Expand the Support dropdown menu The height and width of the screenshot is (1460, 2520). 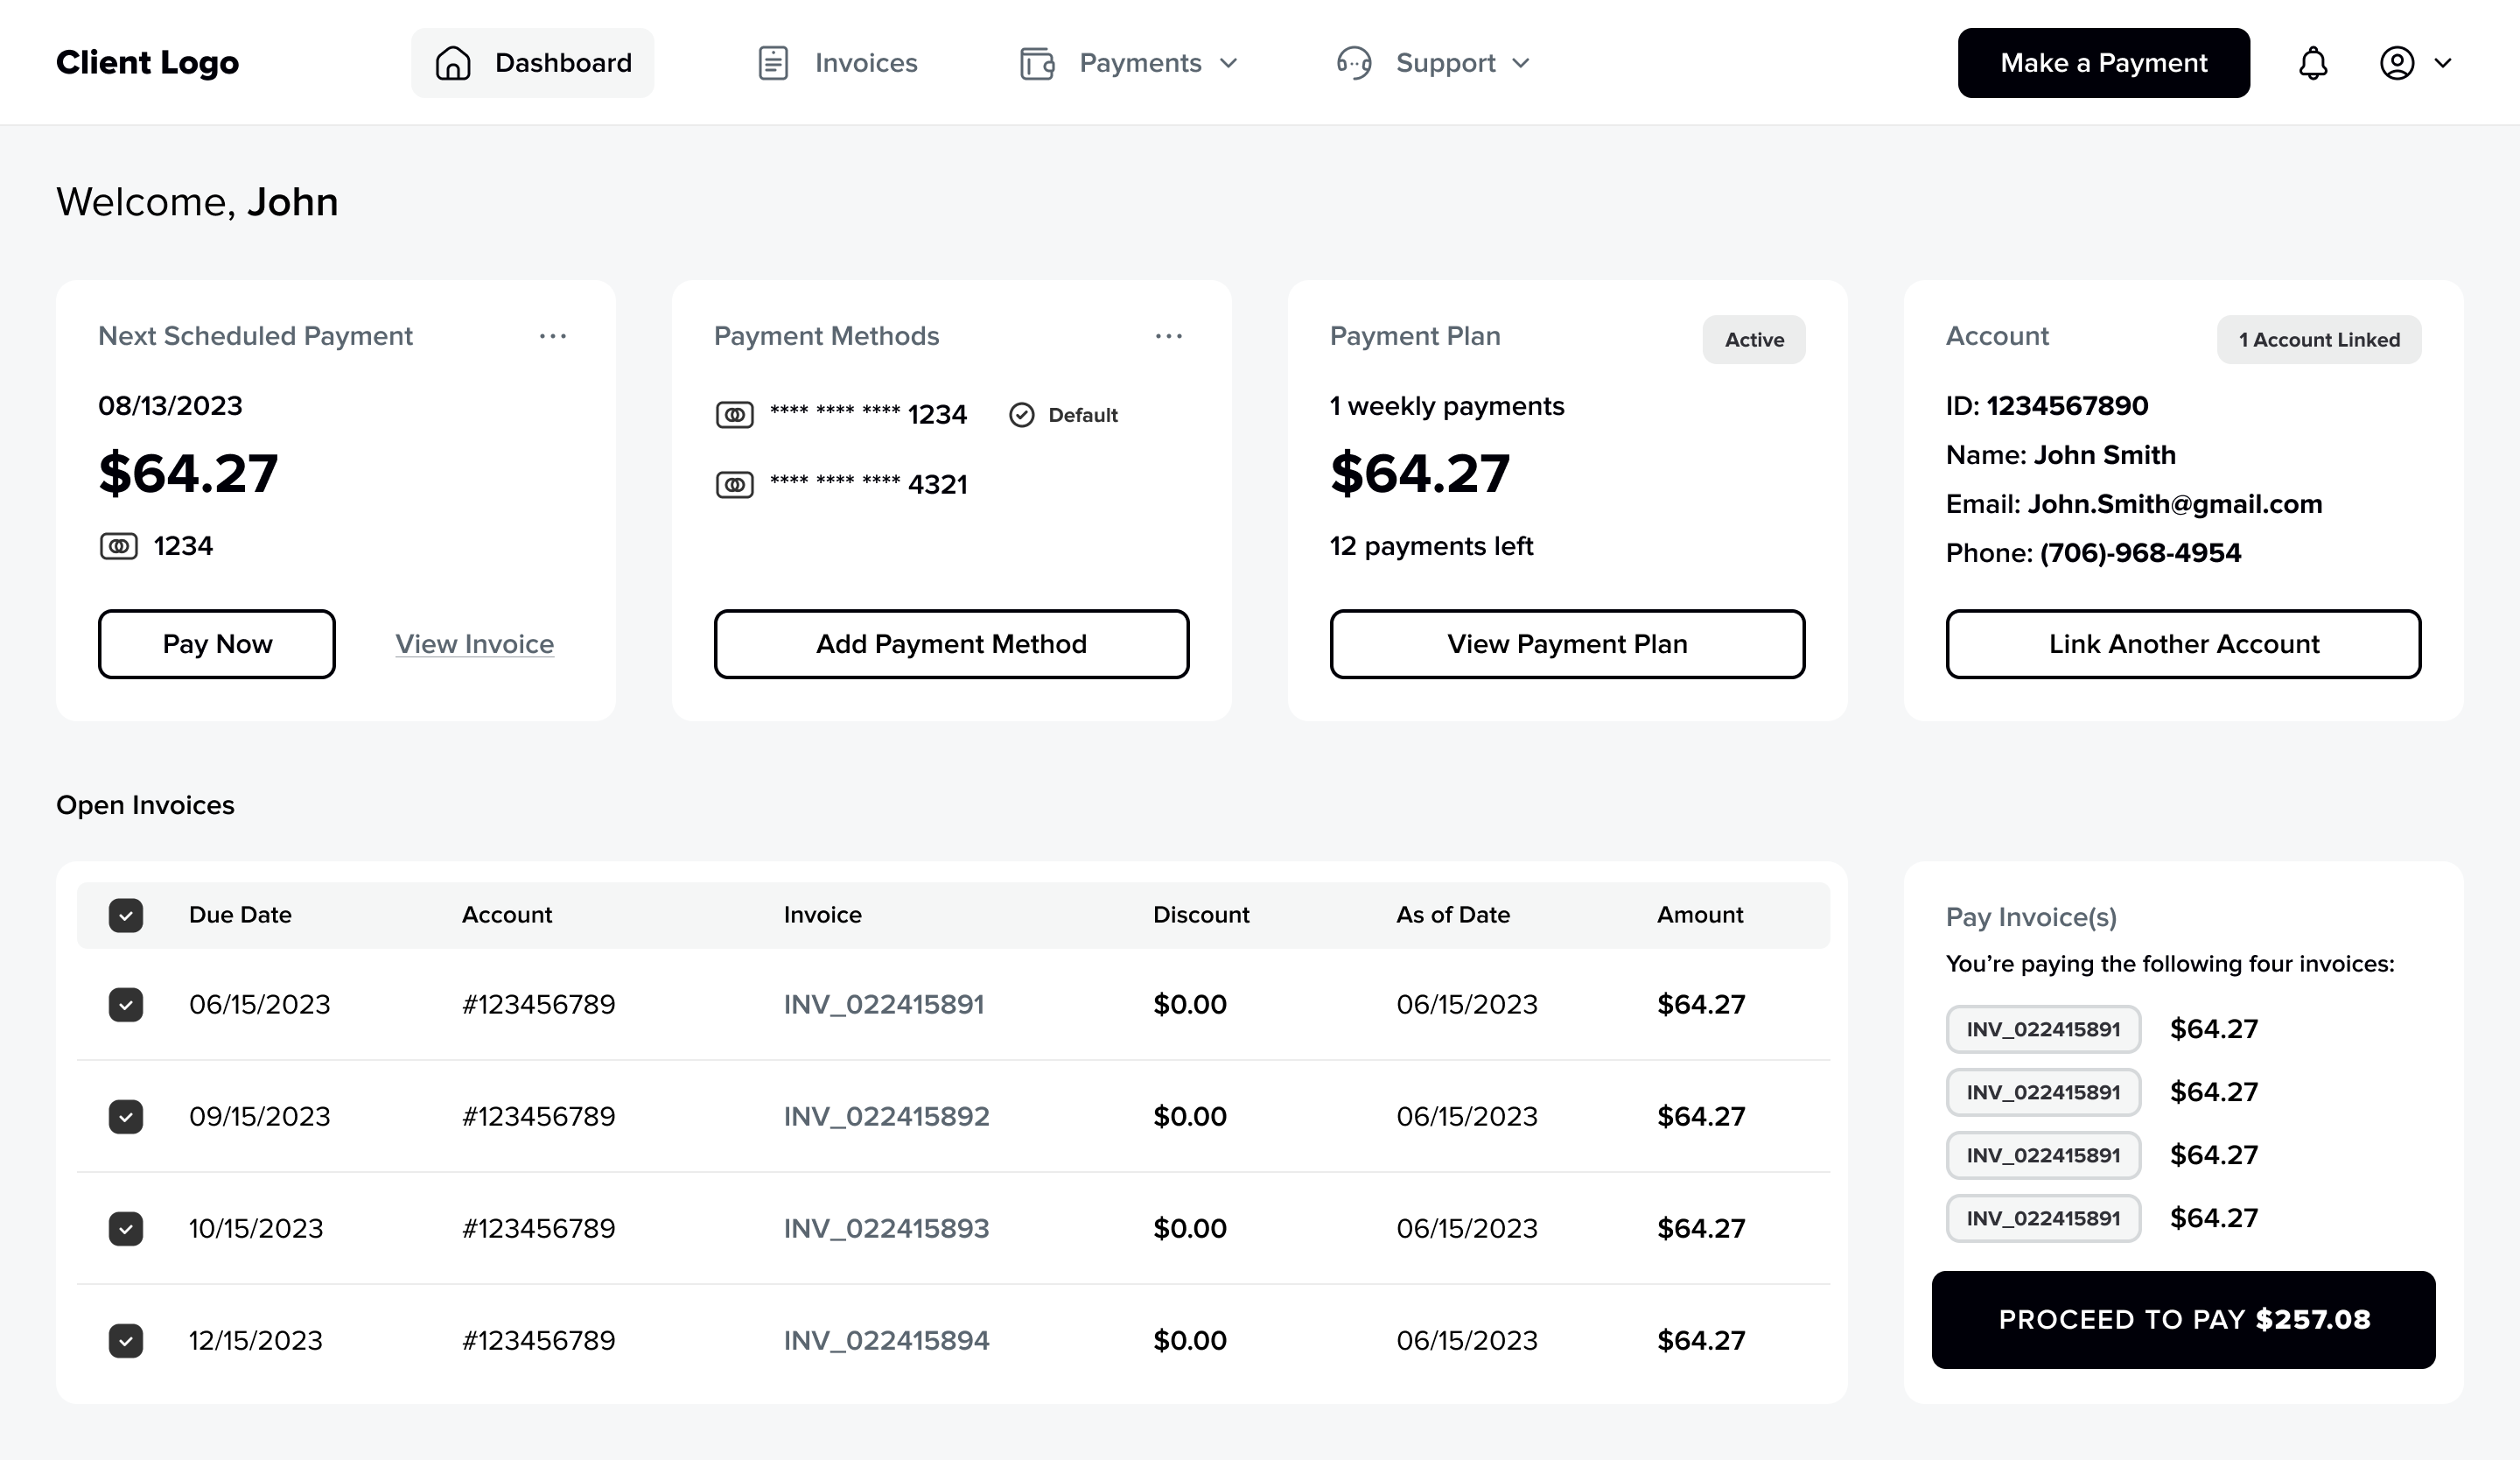1521,63
